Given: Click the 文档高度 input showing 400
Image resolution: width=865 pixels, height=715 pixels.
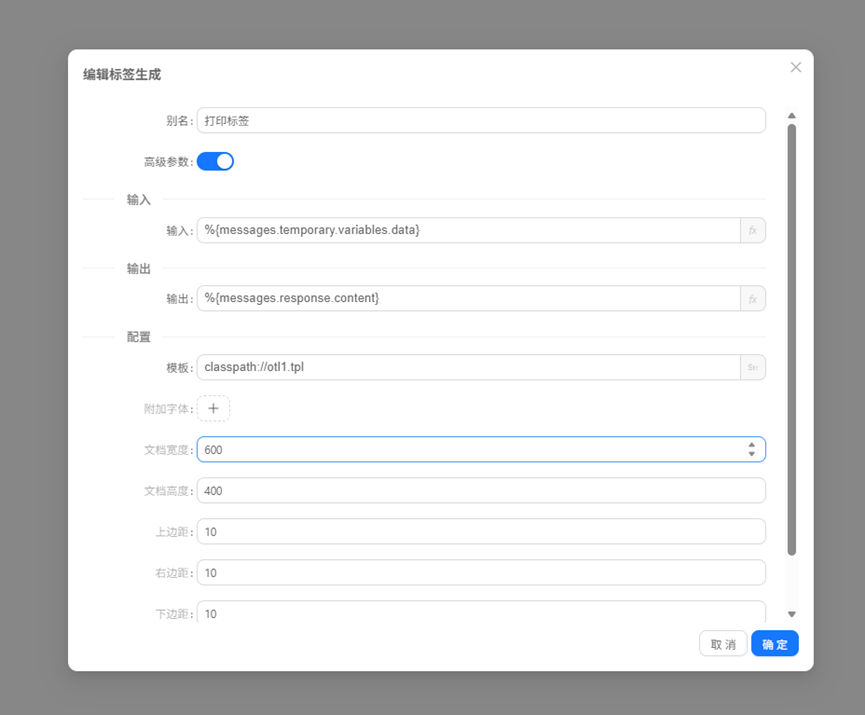Looking at the screenshot, I should (480, 490).
